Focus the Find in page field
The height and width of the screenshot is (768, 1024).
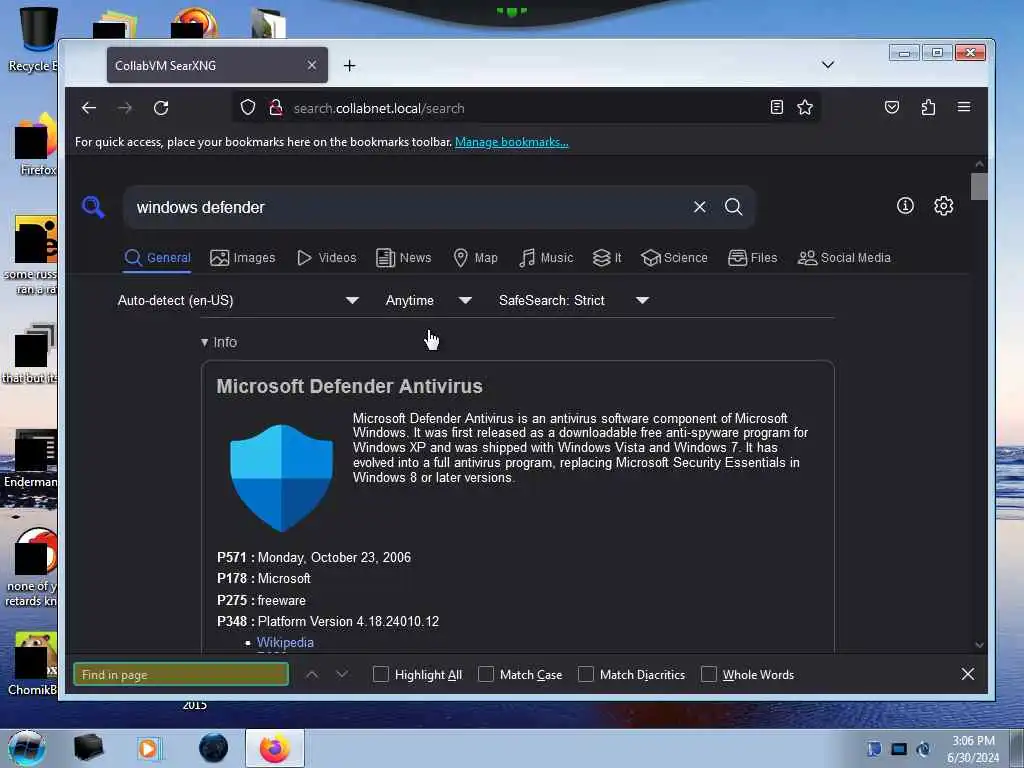181,675
